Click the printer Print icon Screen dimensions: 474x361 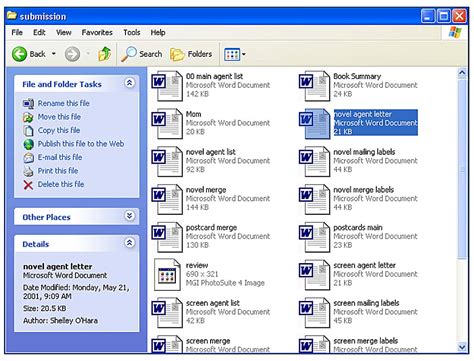click(28, 171)
